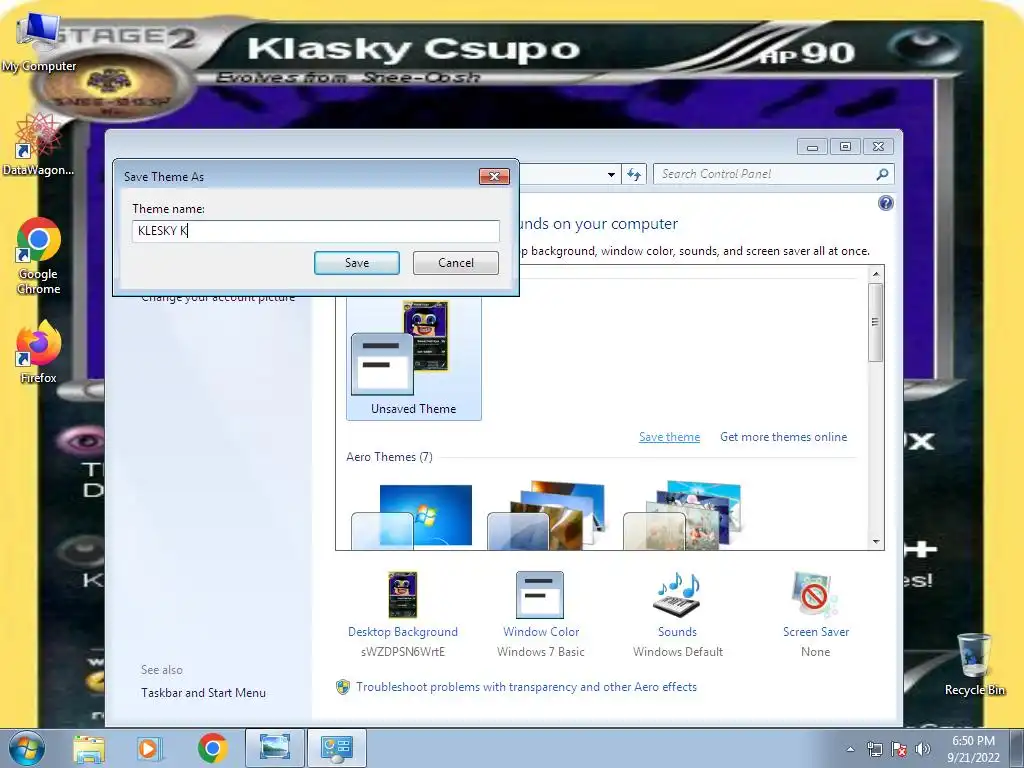Select the Architecture Aero theme thumbnail

click(547, 516)
